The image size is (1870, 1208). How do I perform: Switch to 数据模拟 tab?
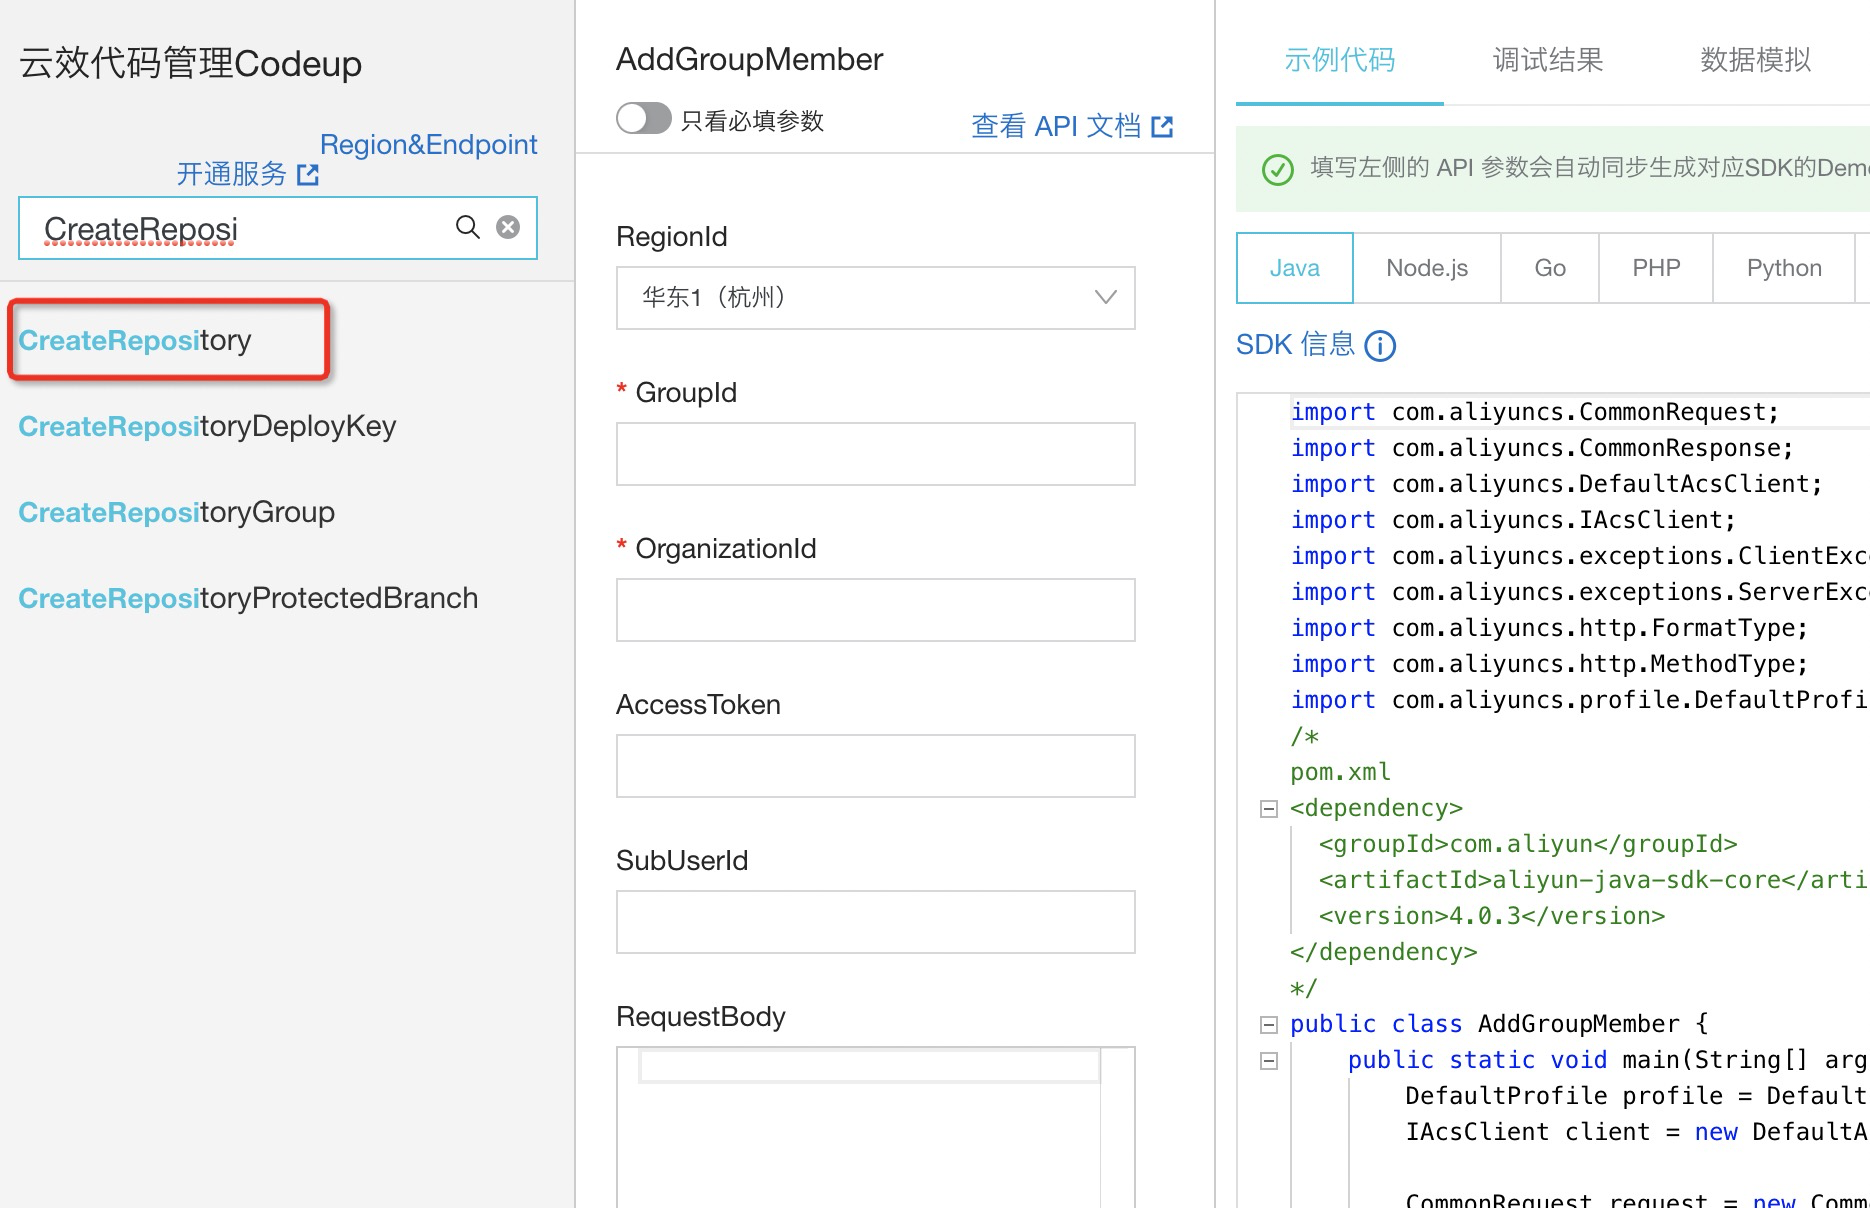[x=1755, y=60]
